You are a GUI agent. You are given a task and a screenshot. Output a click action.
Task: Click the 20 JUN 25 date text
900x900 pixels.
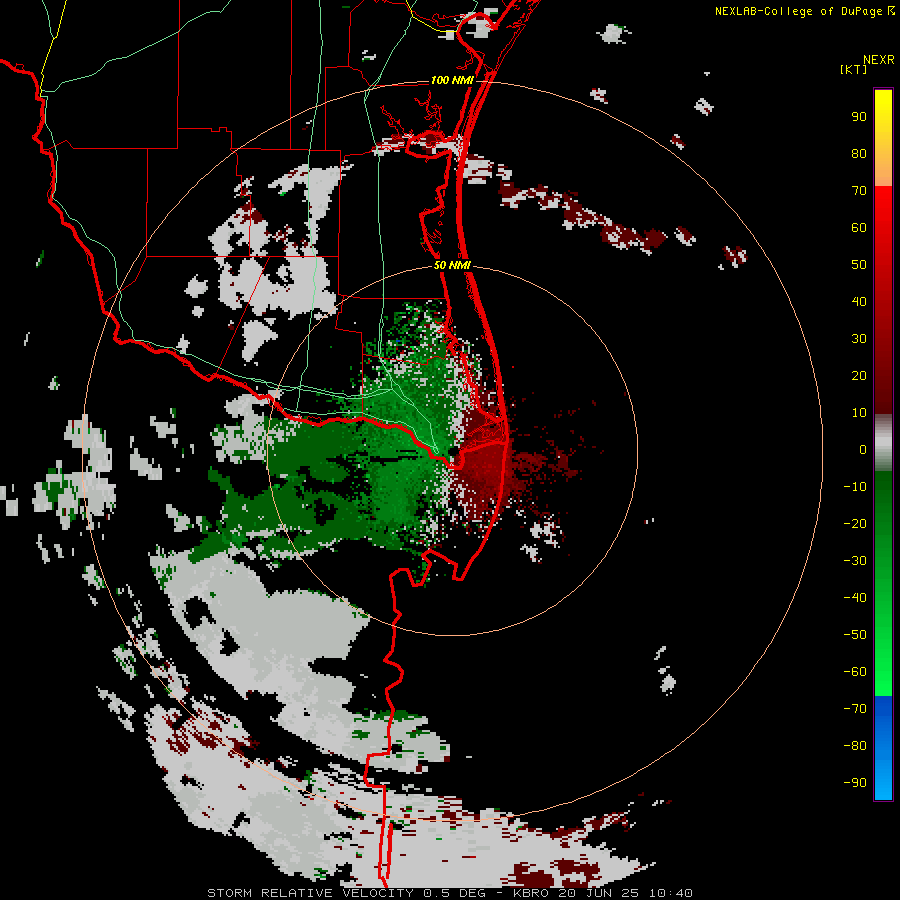(x=599, y=893)
